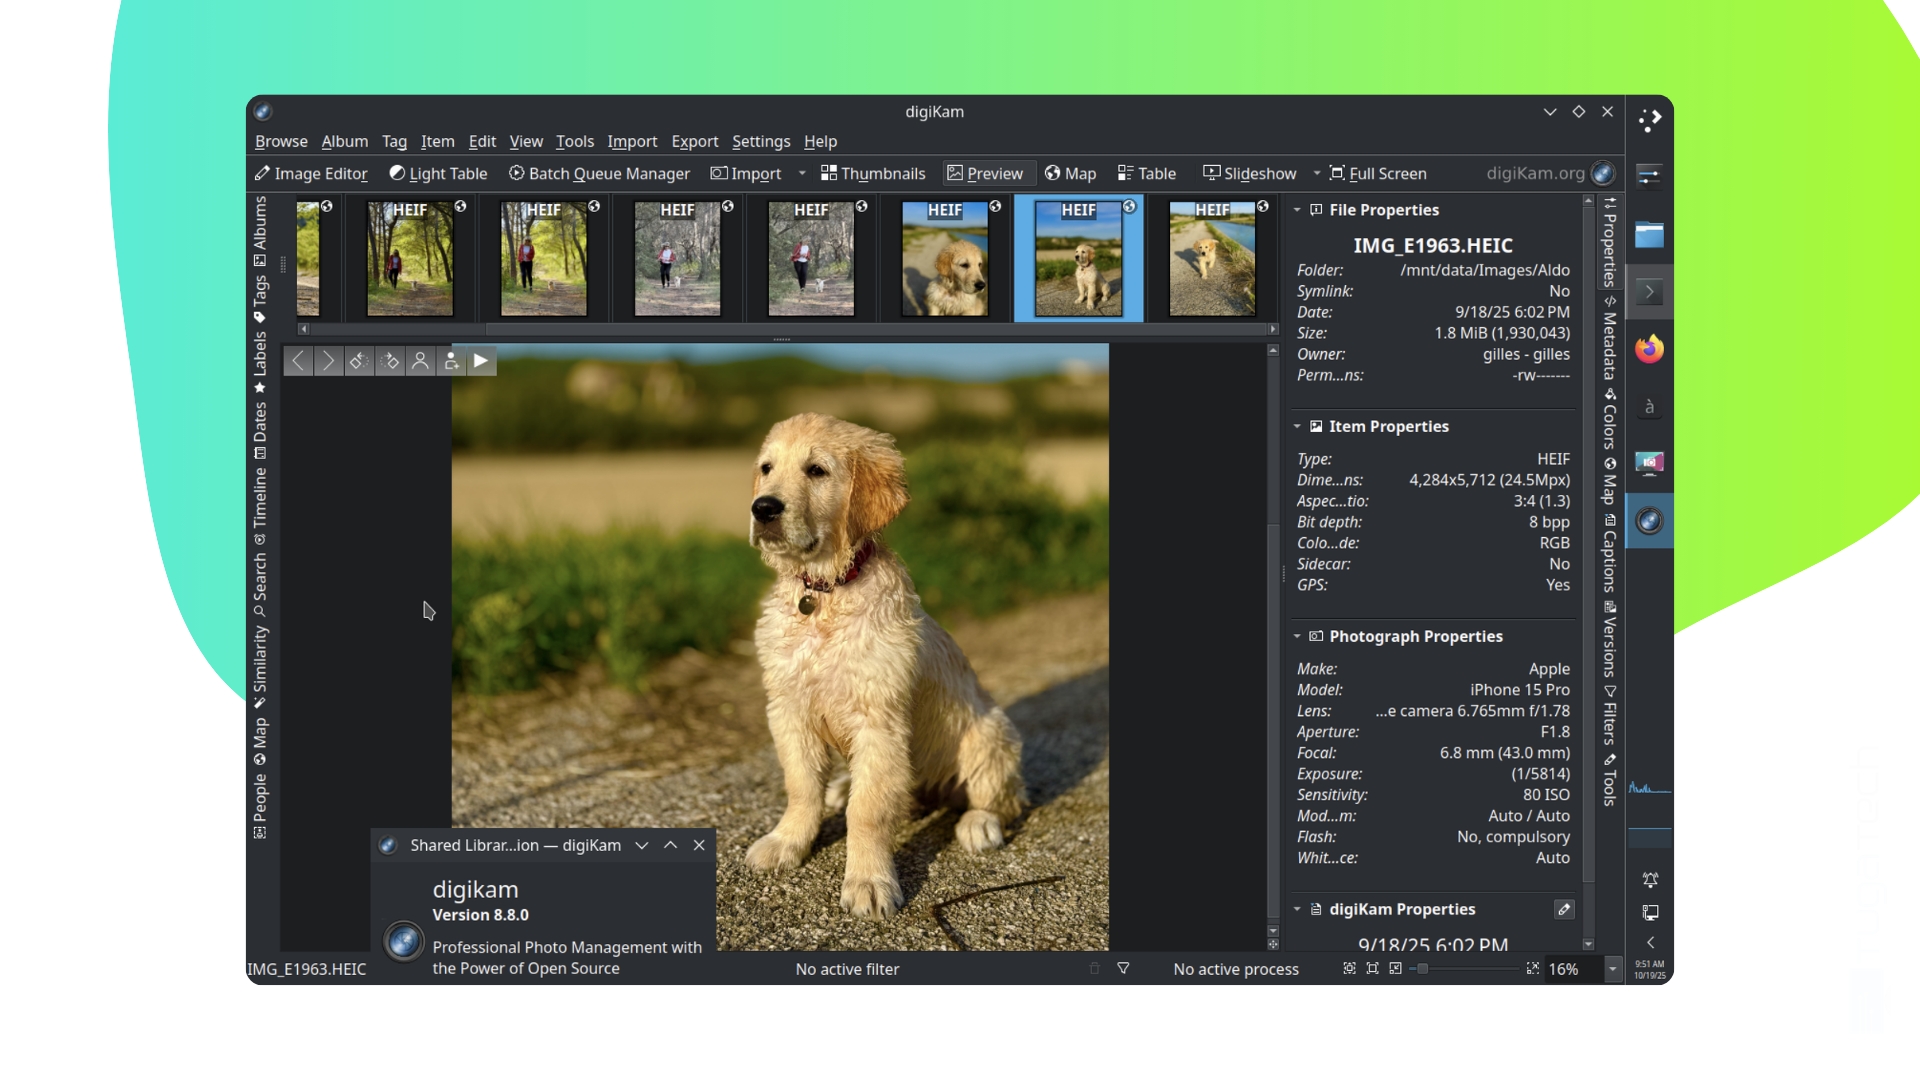This screenshot has width=1920, height=1080.
Task: Rotate the image left in preview toolbar
Action: [358, 361]
